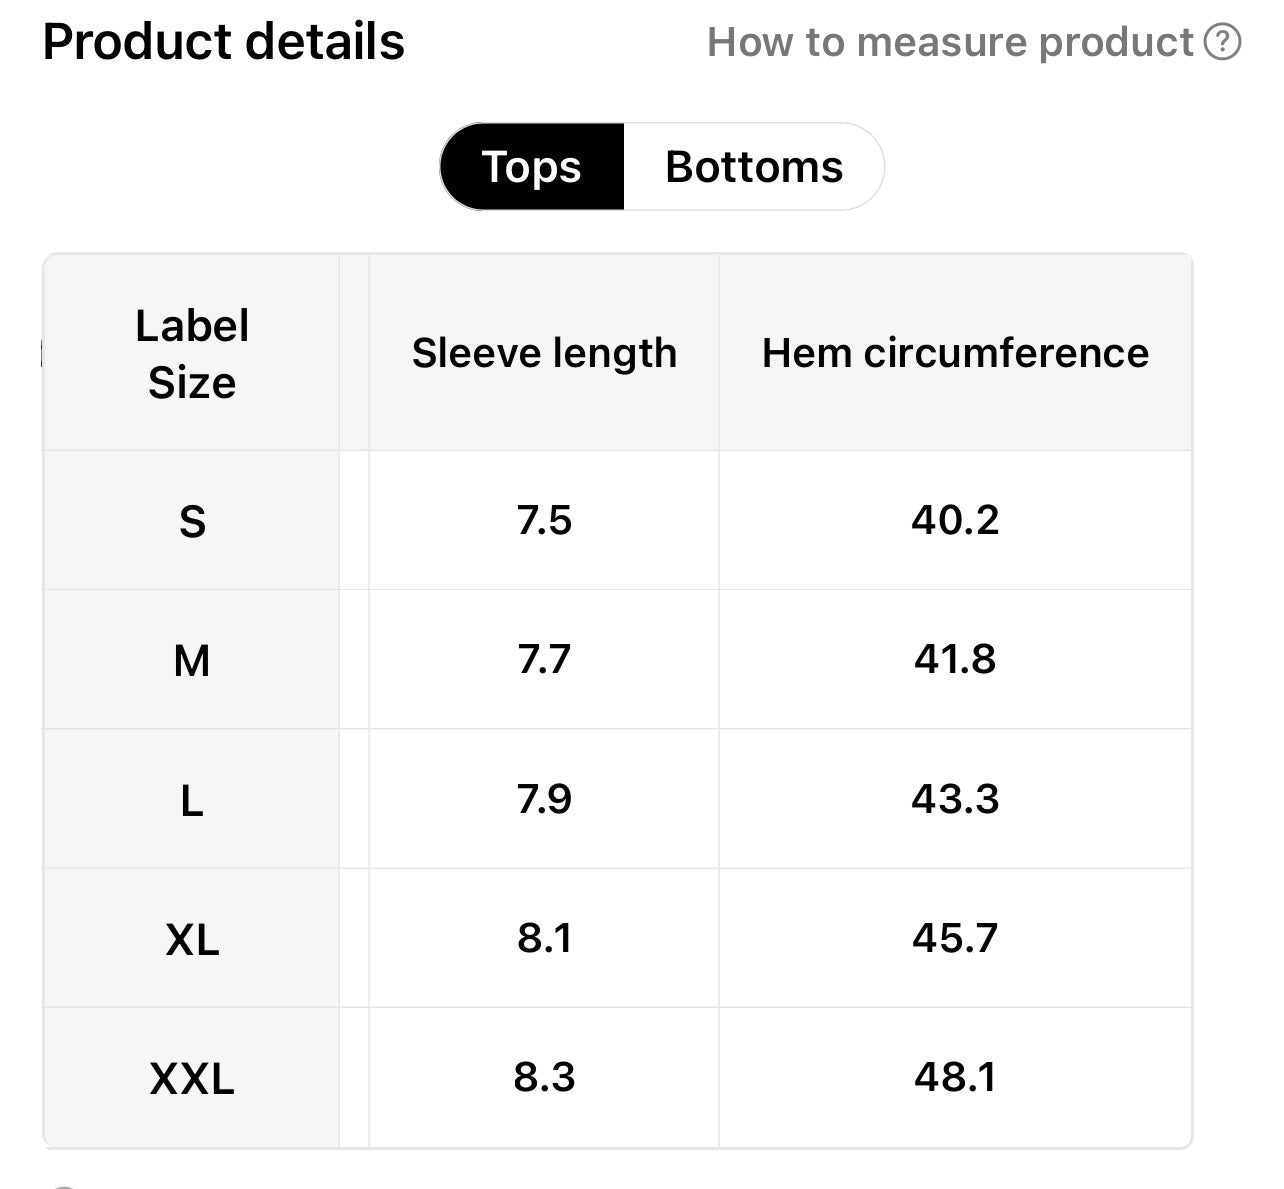Viewport: 1284px width, 1189px height.
Task: Click the Label Size column header
Action: (192, 354)
